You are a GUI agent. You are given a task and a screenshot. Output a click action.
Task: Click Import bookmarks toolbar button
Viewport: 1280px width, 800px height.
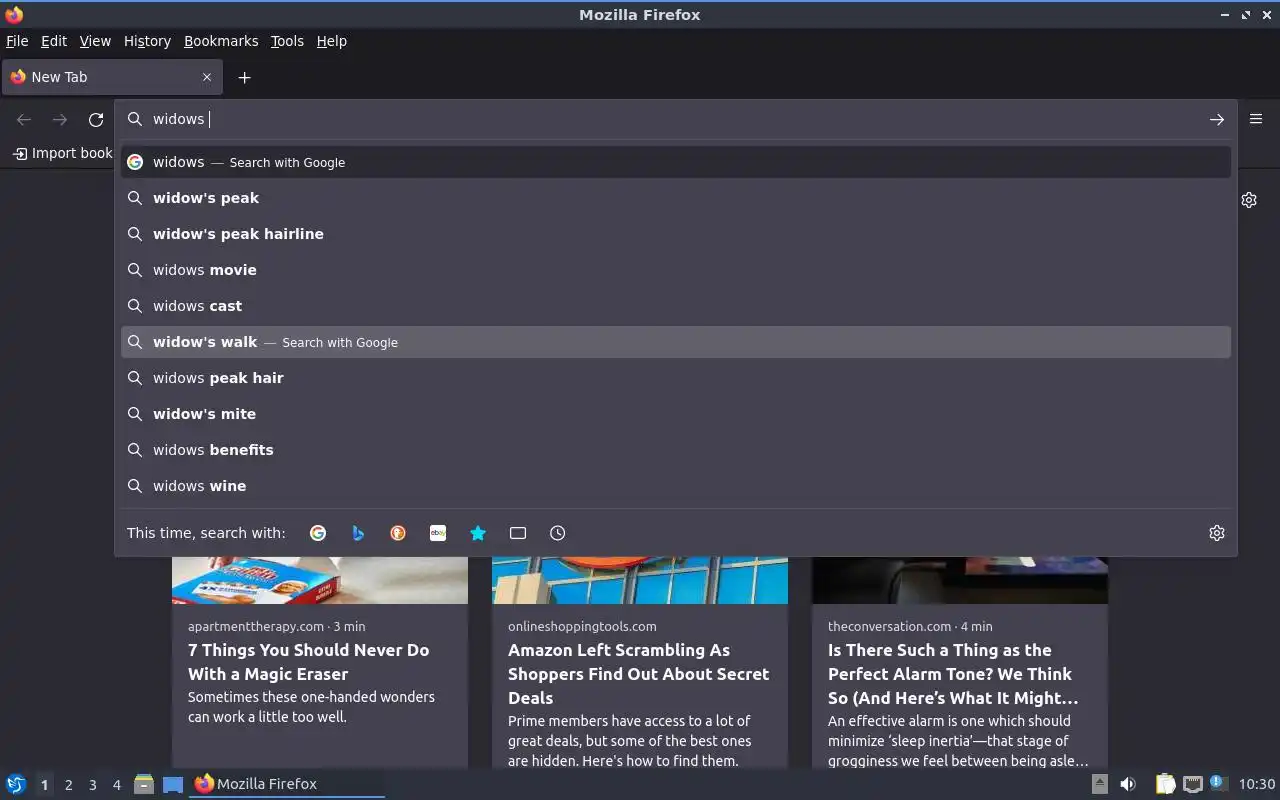coord(62,153)
